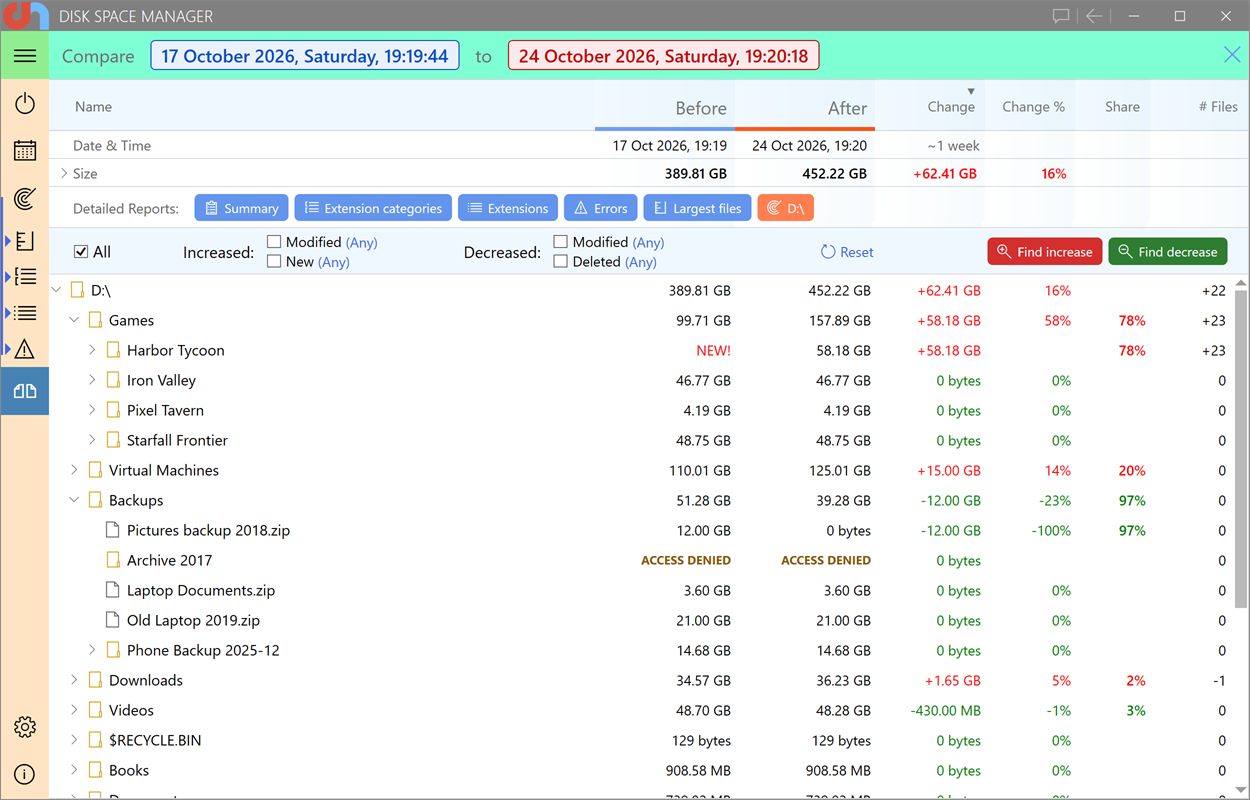Click the Find increase button
The height and width of the screenshot is (800, 1250).
[x=1045, y=252]
